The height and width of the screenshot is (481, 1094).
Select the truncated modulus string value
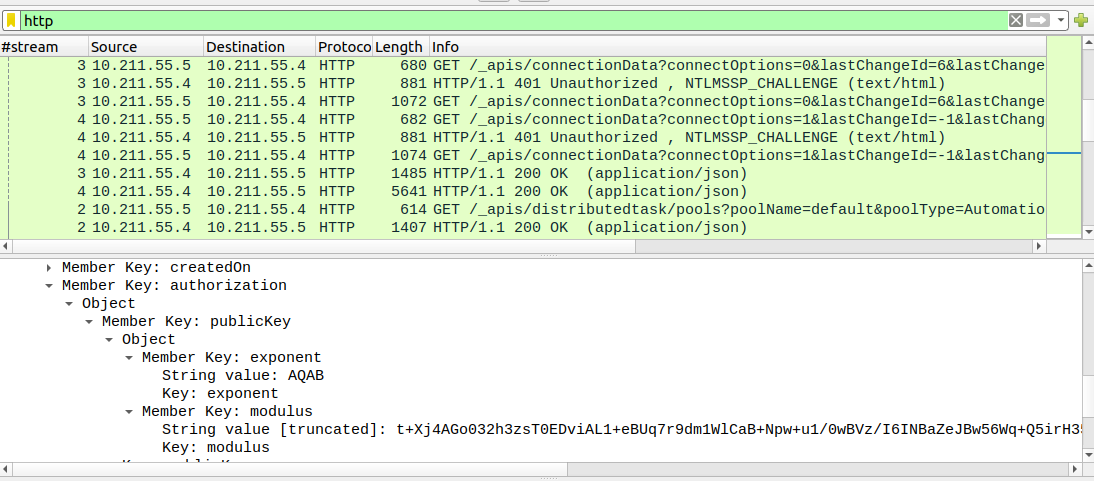pos(623,429)
